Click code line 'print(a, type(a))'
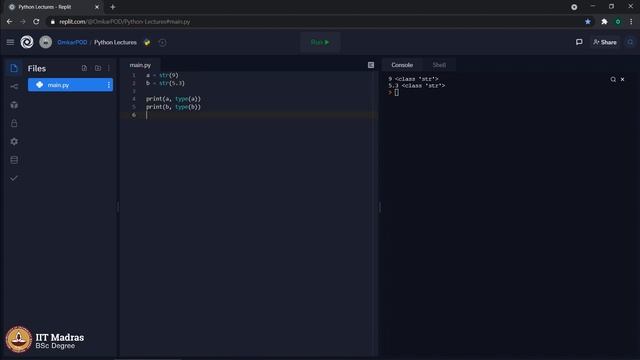Viewport: 640px width, 360px height. pyautogui.click(x=173, y=99)
